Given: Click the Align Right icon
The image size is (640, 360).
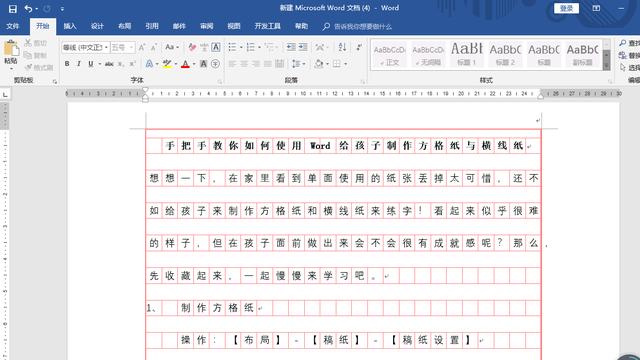Looking at the screenshot, I should tap(256, 64).
